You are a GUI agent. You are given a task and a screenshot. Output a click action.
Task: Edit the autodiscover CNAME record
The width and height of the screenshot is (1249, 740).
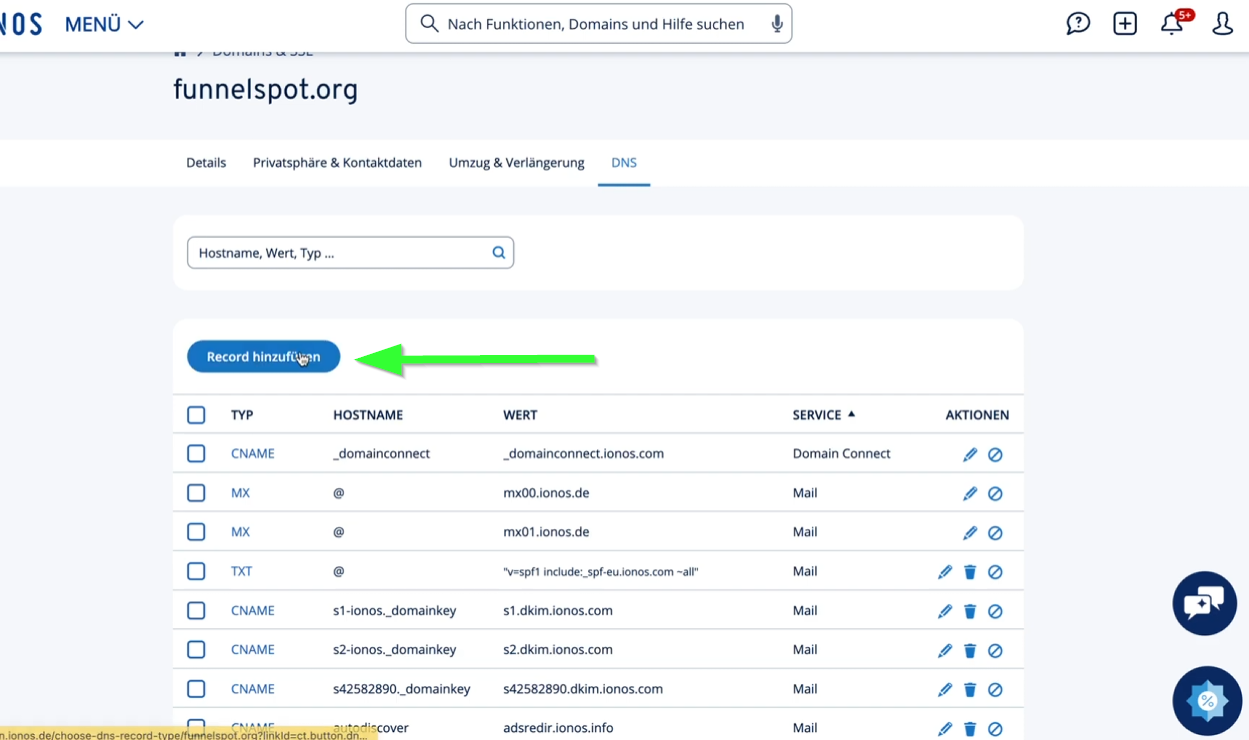(945, 729)
